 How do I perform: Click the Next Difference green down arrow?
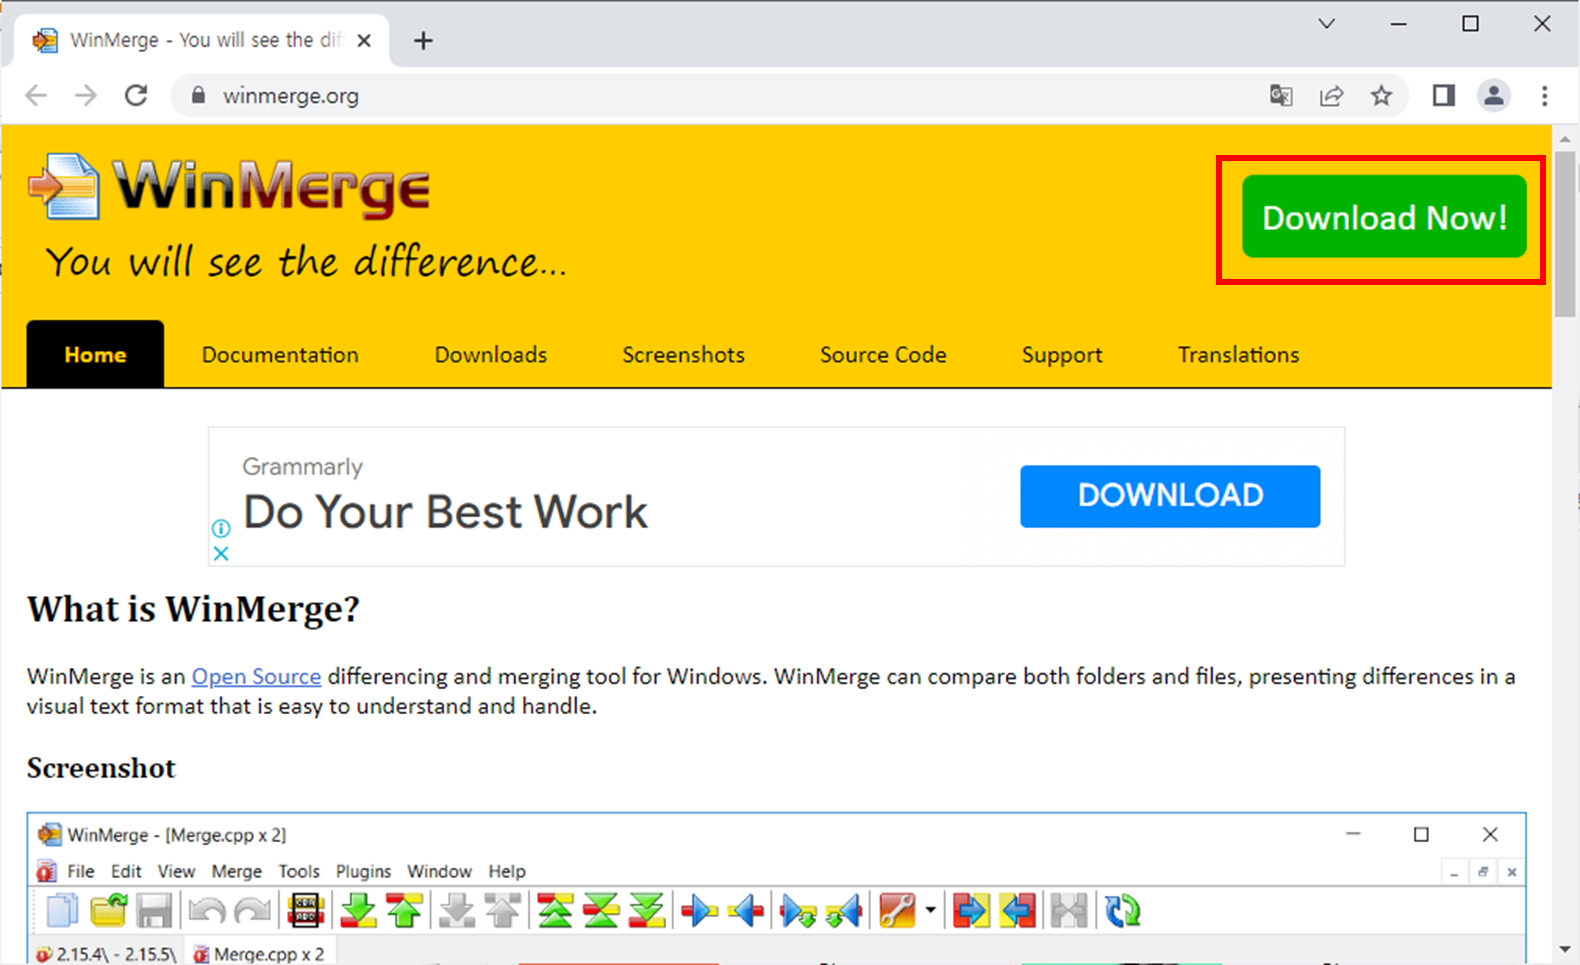click(x=358, y=911)
